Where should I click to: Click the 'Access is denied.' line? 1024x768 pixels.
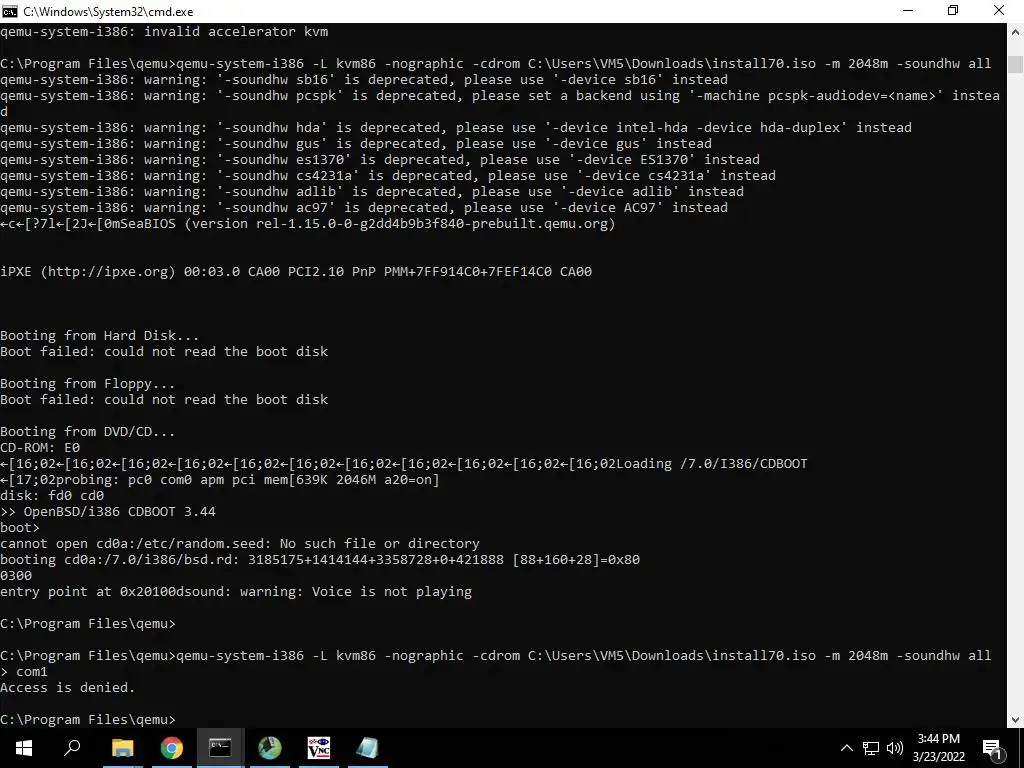pyautogui.click(x=67, y=687)
